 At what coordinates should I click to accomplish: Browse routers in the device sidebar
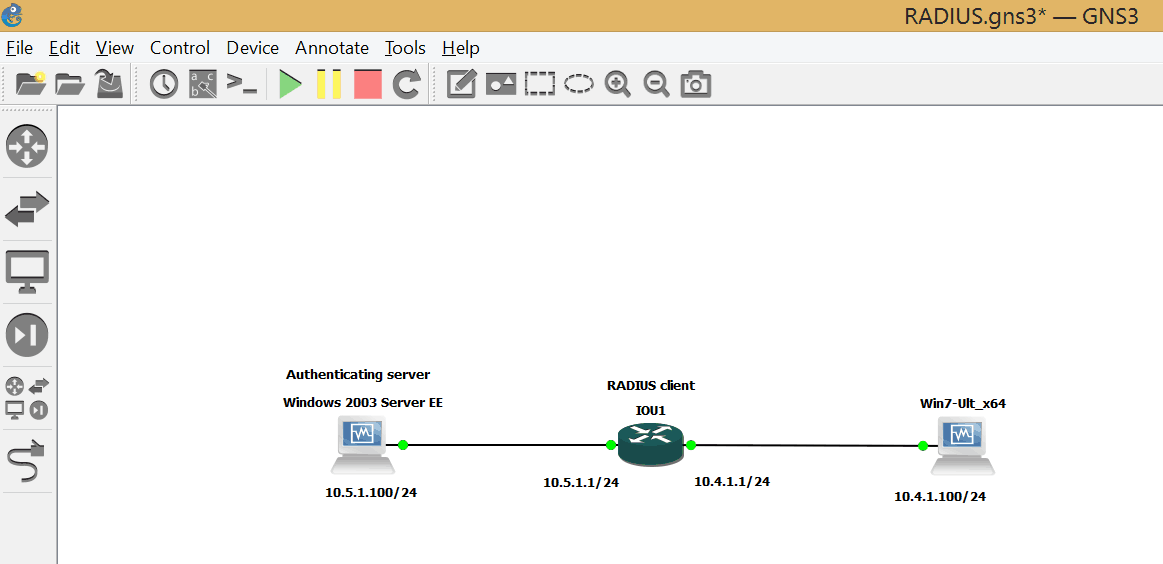click(27, 146)
